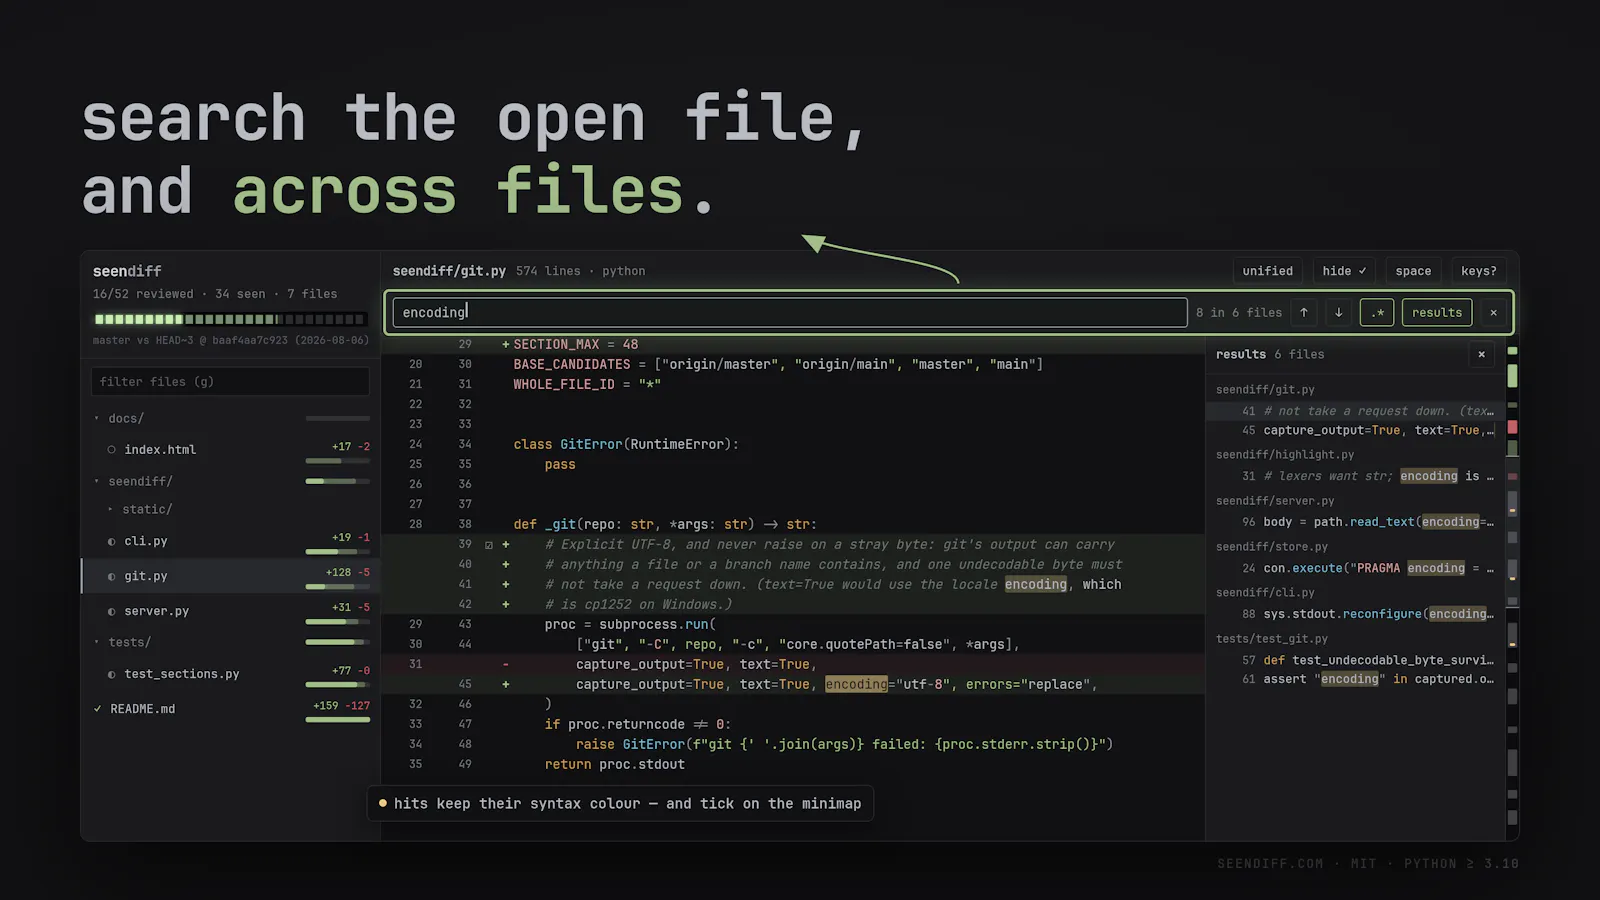Click half-seen status icon beside server.py
The height and width of the screenshot is (900, 1600).
pos(111,612)
